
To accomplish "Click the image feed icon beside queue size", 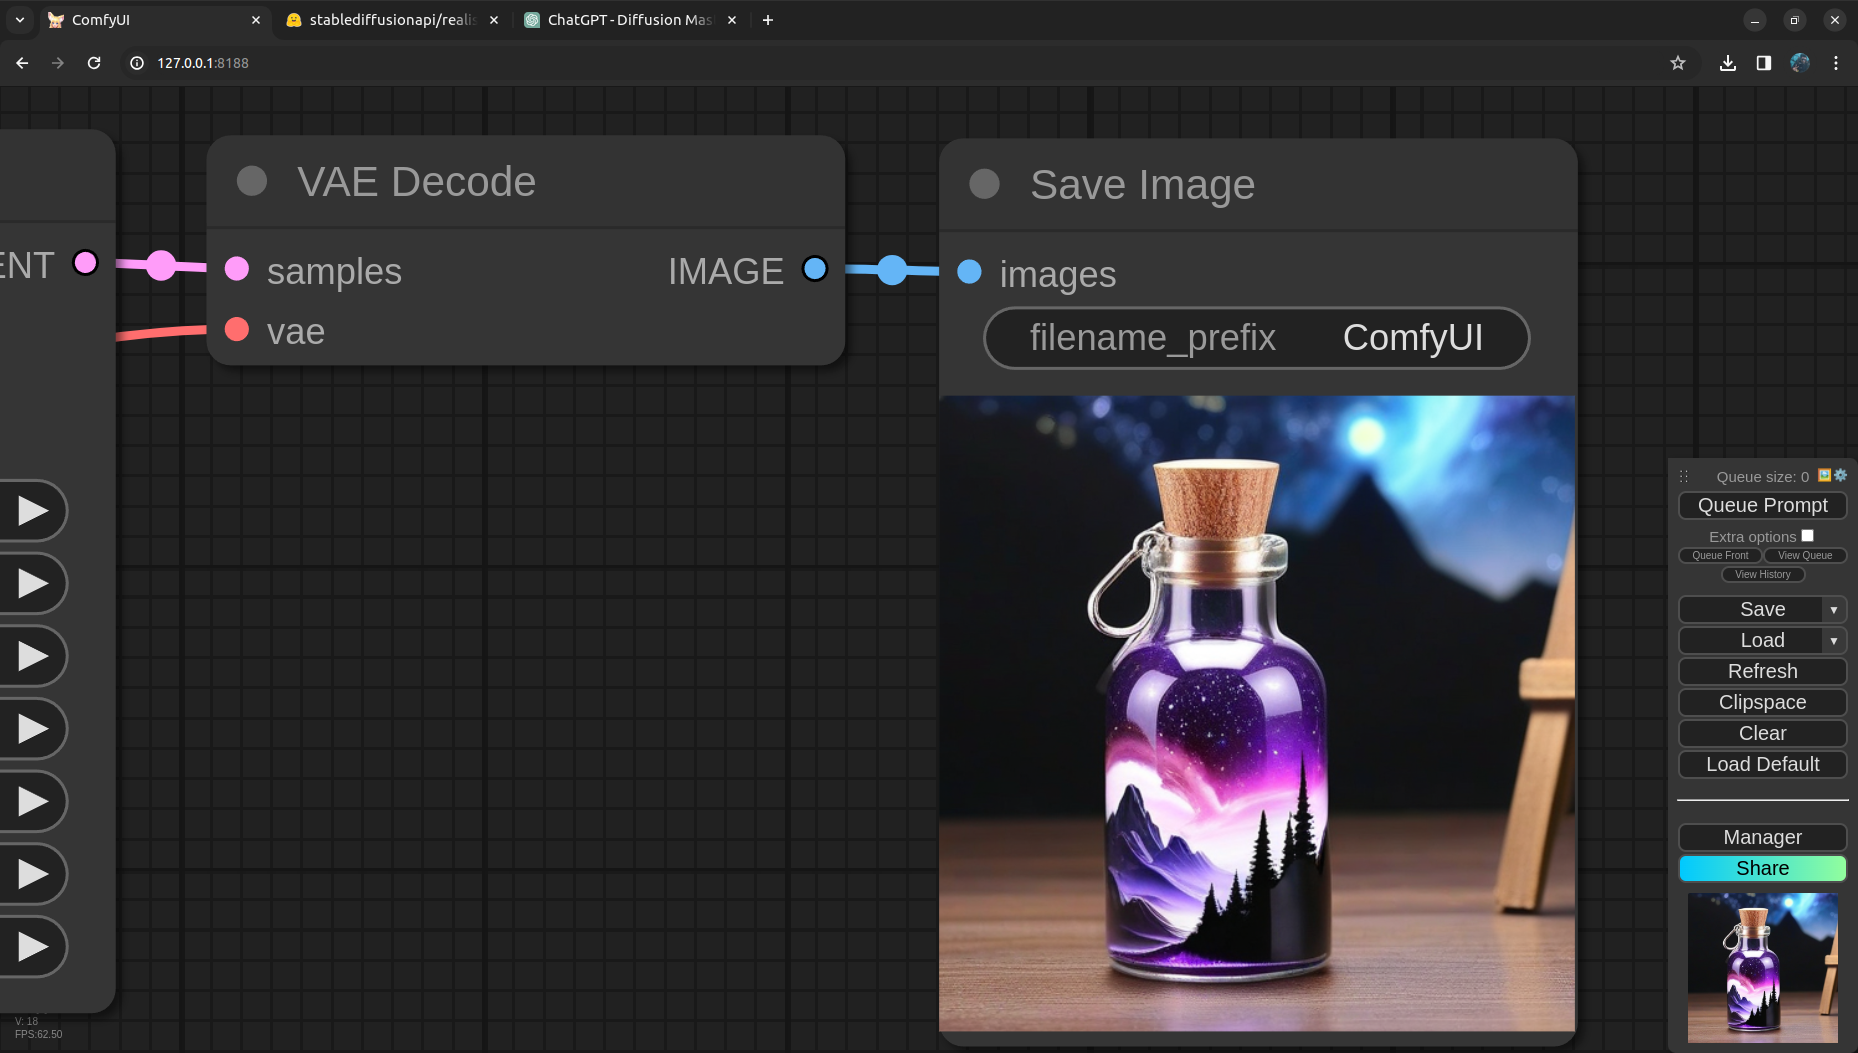I will (1825, 476).
